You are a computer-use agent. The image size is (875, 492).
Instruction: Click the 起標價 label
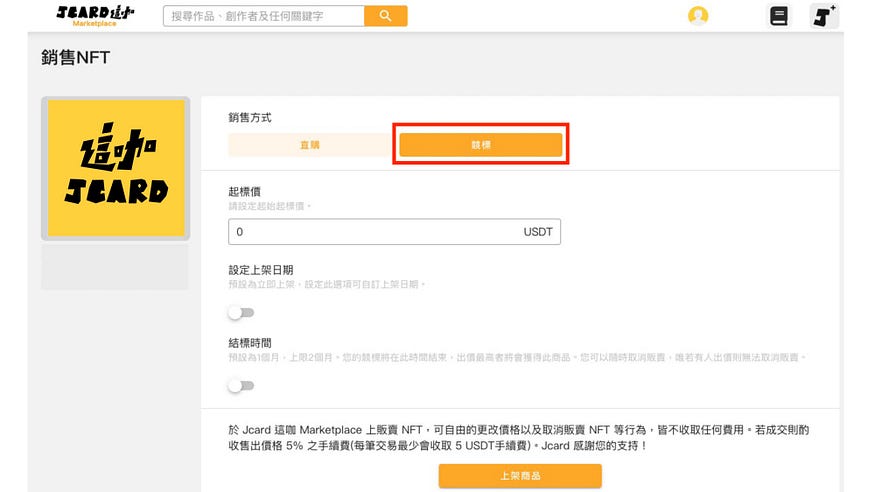click(244, 191)
